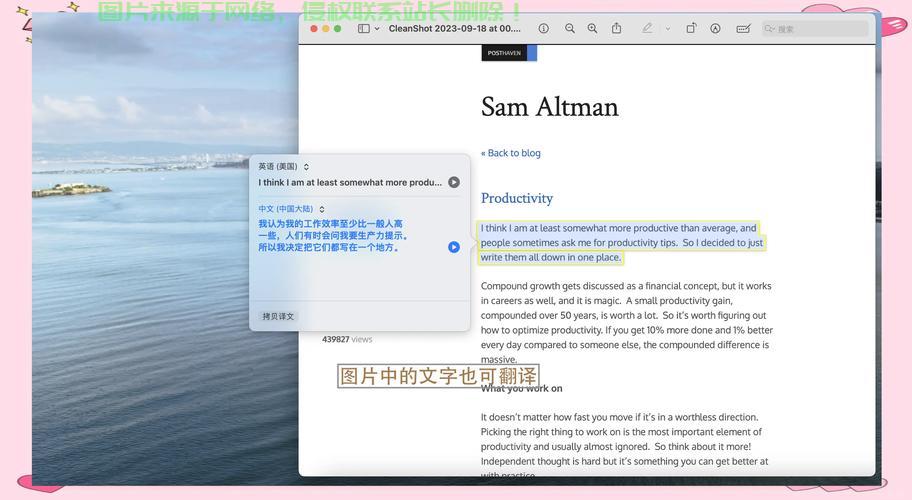The image size is (912, 500).
Task: Copy the translation with 拷贝译文
Action: 278,316
